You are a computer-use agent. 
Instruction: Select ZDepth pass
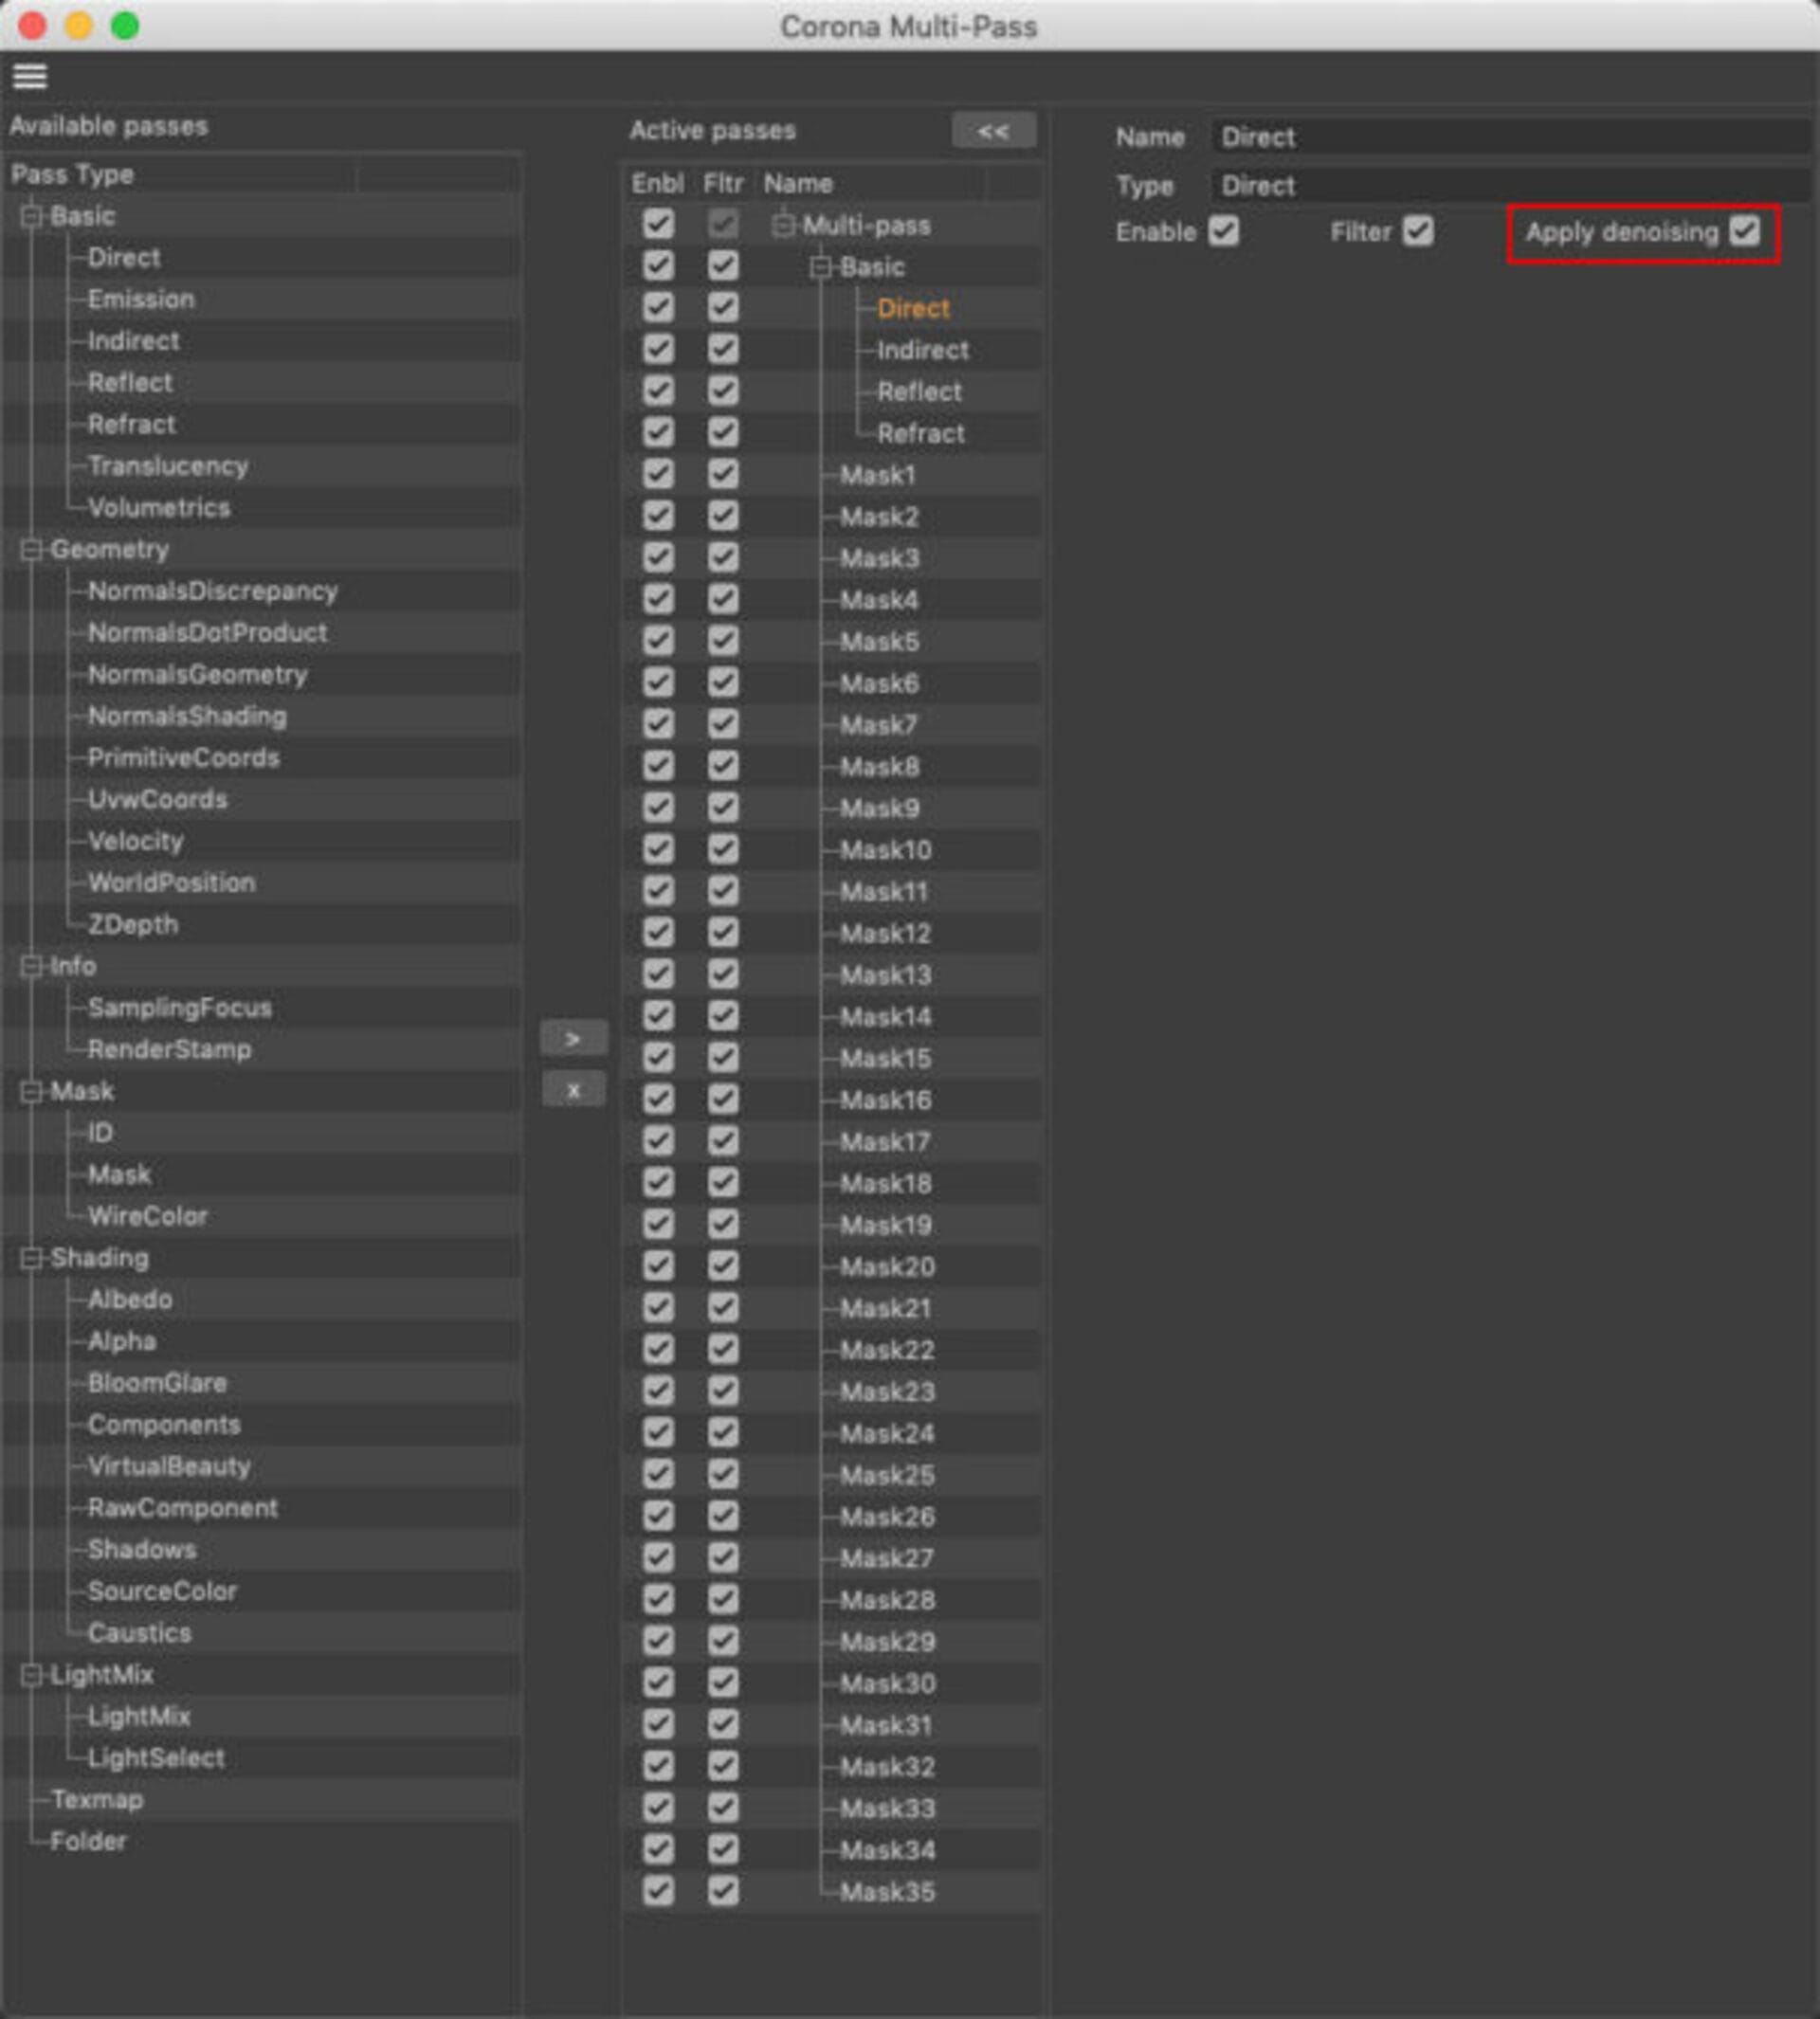click(x=133, y=925)
